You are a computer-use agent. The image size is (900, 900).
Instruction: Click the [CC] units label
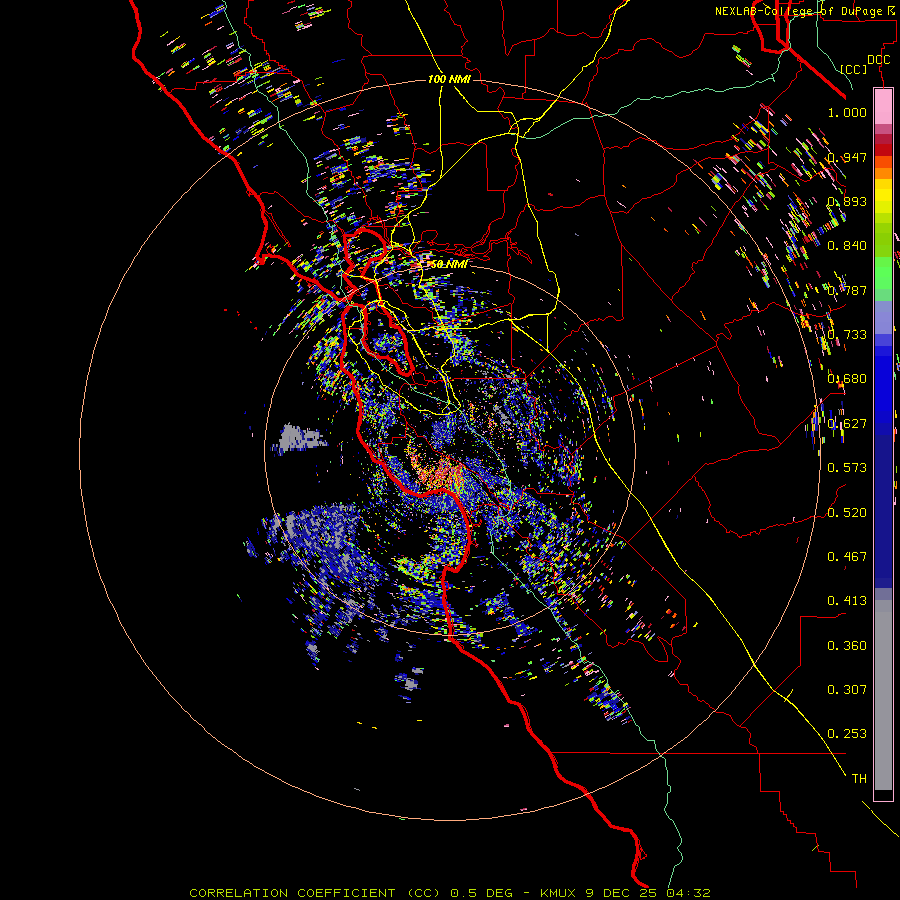(x=854, y=69)
